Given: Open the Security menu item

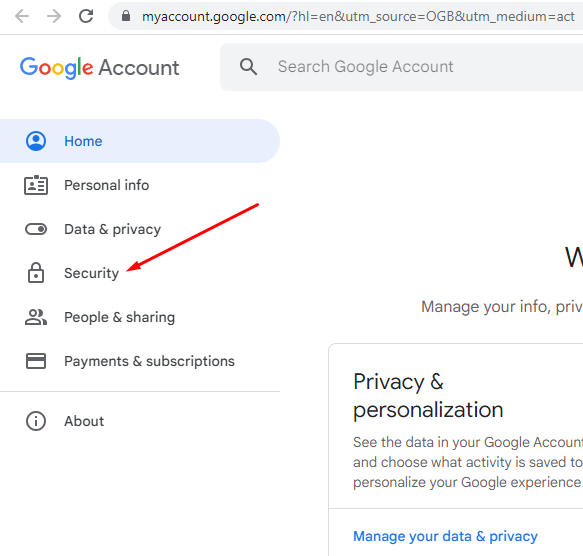Looking at the screenshot, I should pos(91,273).
